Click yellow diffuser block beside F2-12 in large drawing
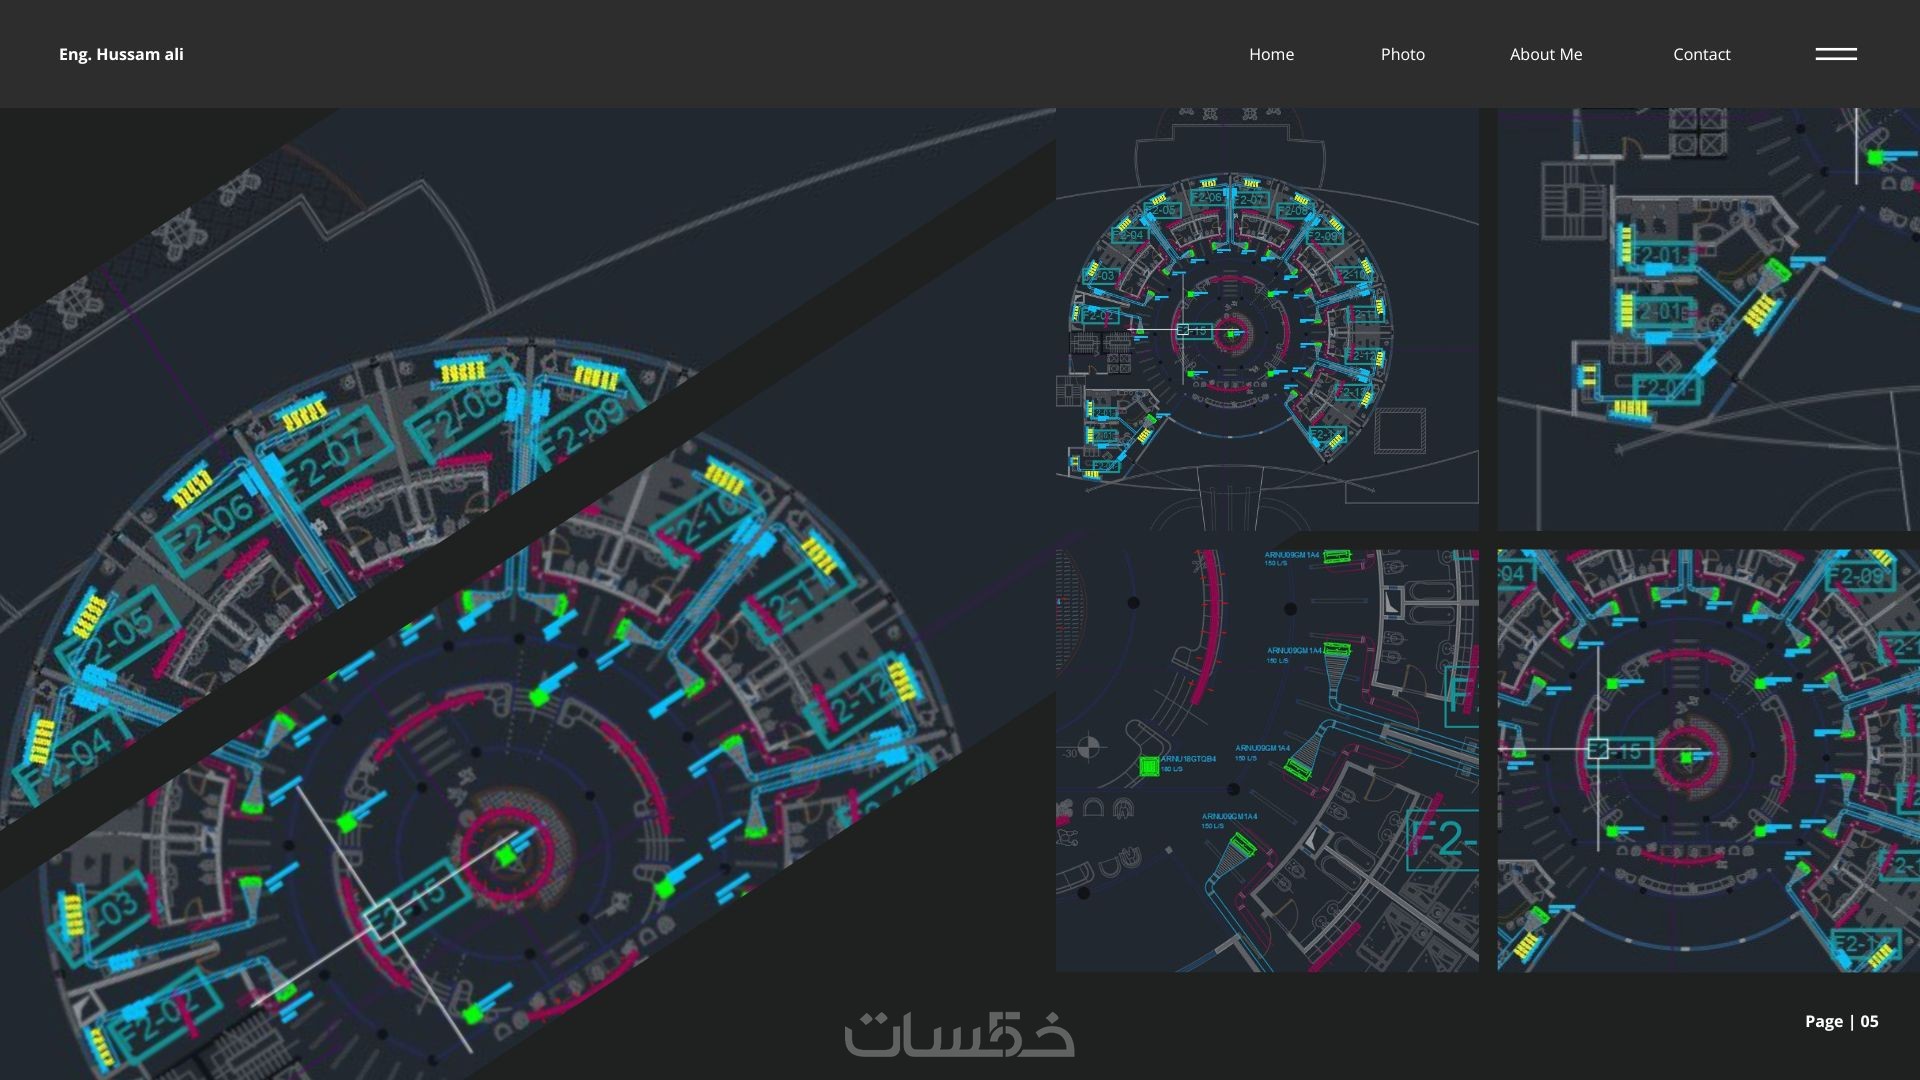Viewport: 1920px width, 1080px height. [903, 680]
